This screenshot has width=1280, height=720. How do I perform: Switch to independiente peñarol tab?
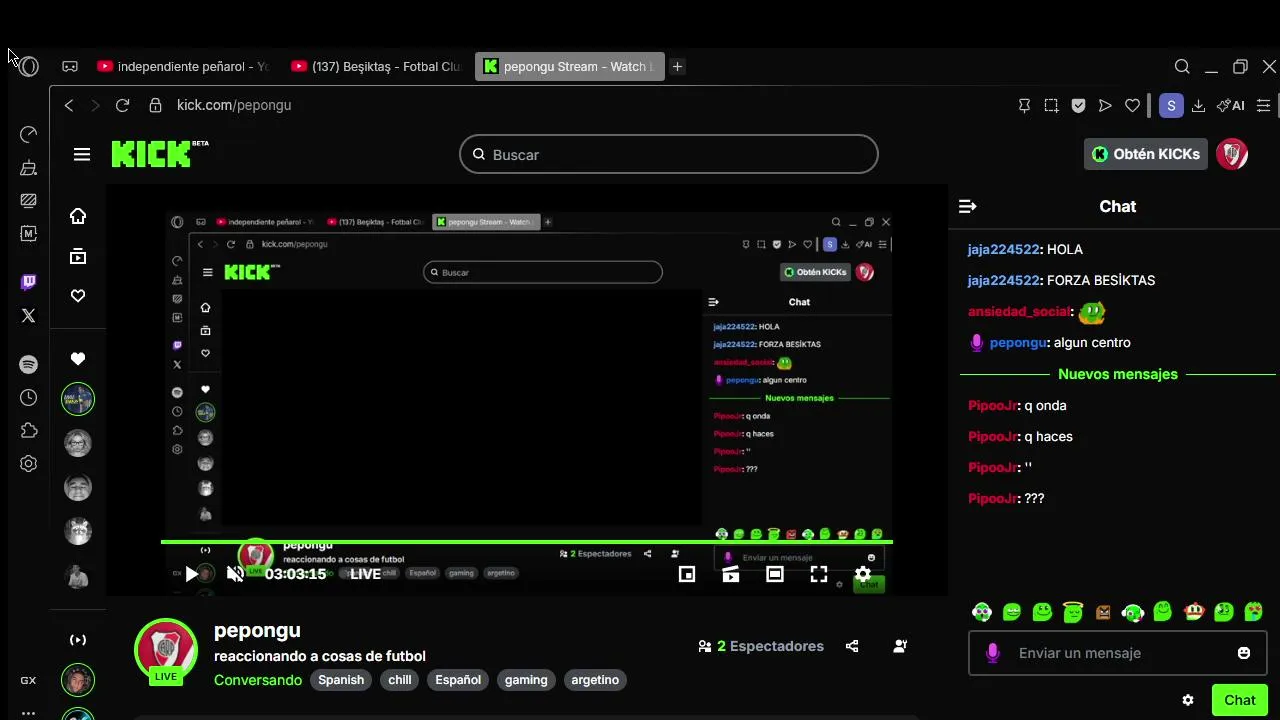183,67
